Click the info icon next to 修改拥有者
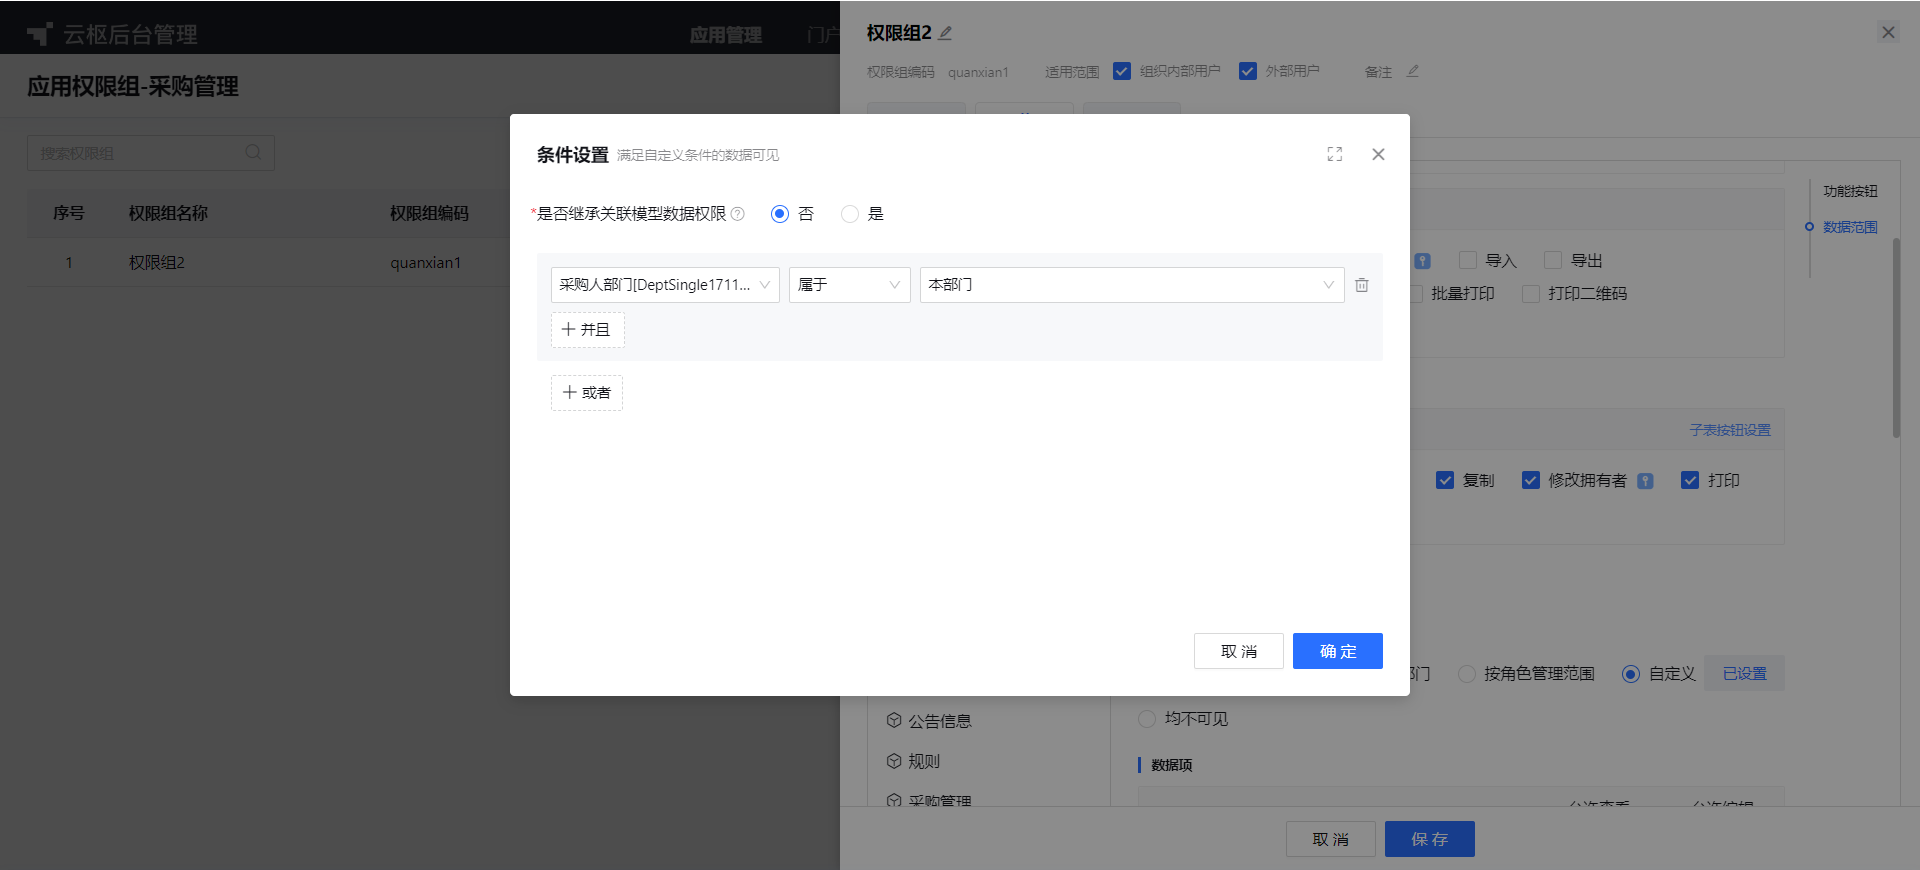 click(1645, 481)
